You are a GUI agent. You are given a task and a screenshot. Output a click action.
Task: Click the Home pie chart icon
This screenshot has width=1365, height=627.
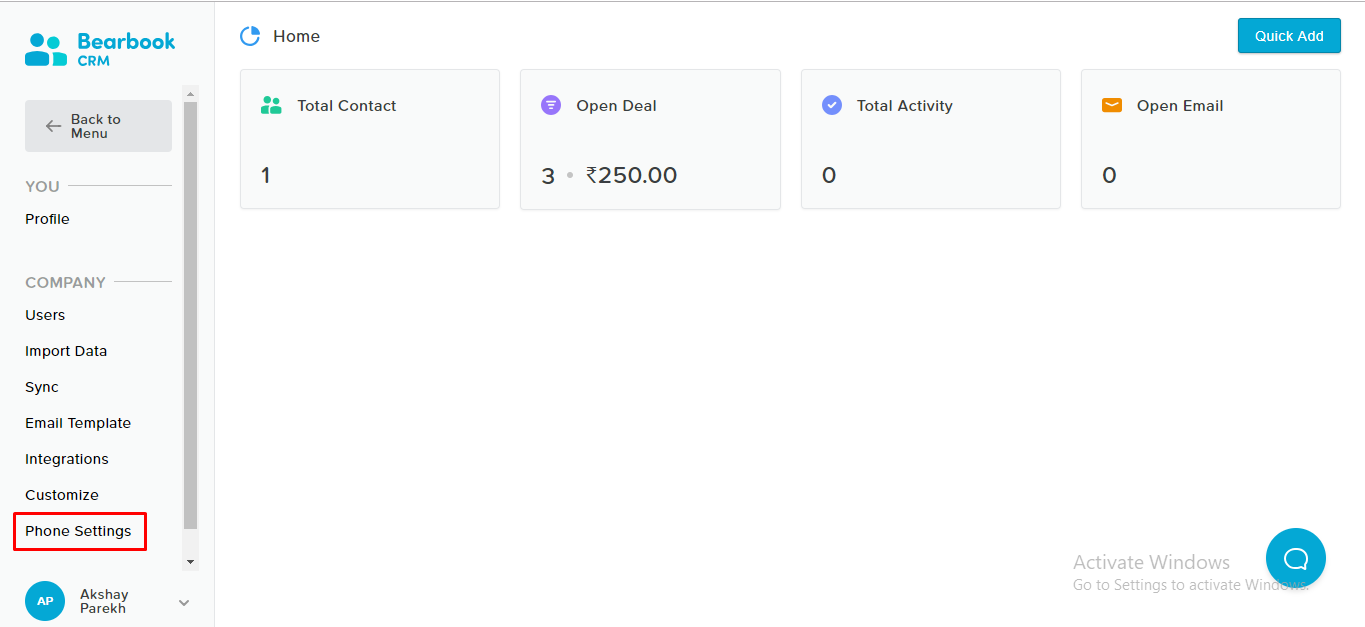tap(250, 36)
